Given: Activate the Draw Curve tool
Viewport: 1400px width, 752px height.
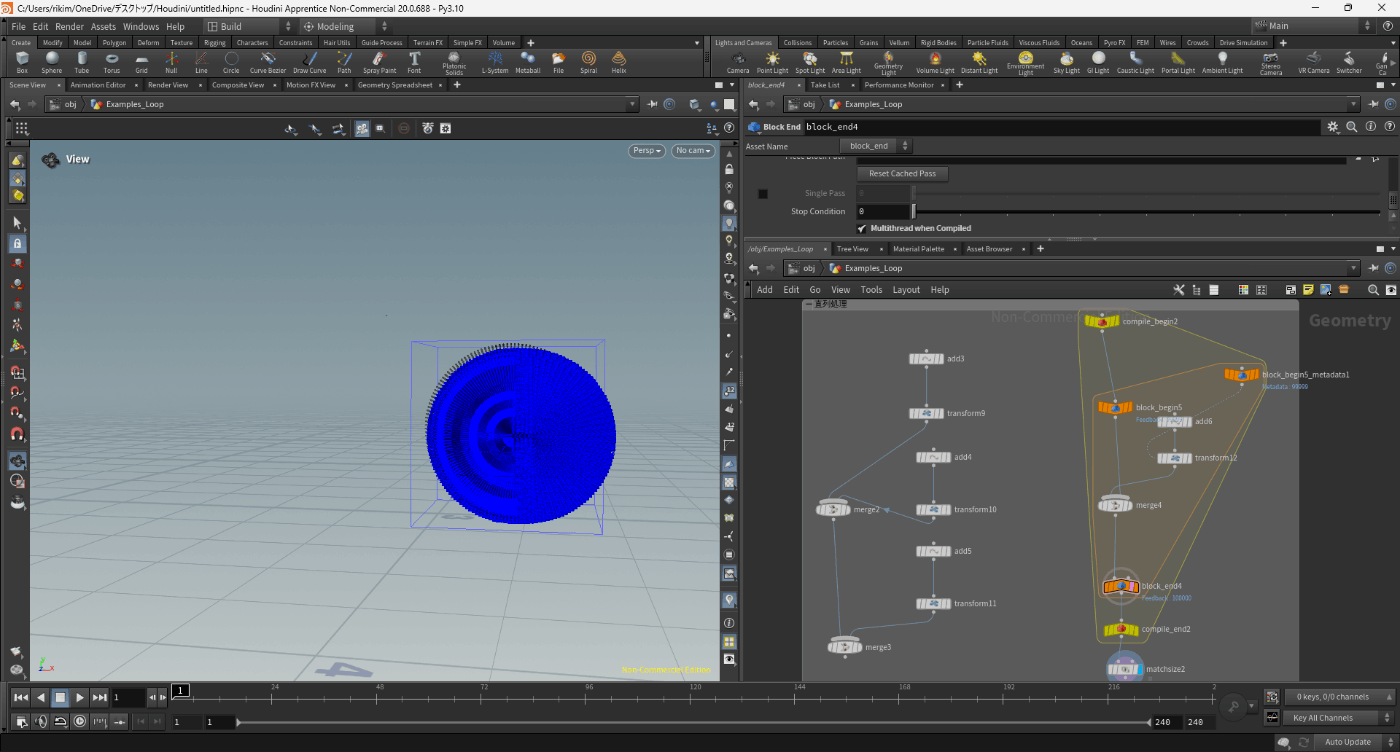Looking at the screenshot, I should [x=310, y=62].
